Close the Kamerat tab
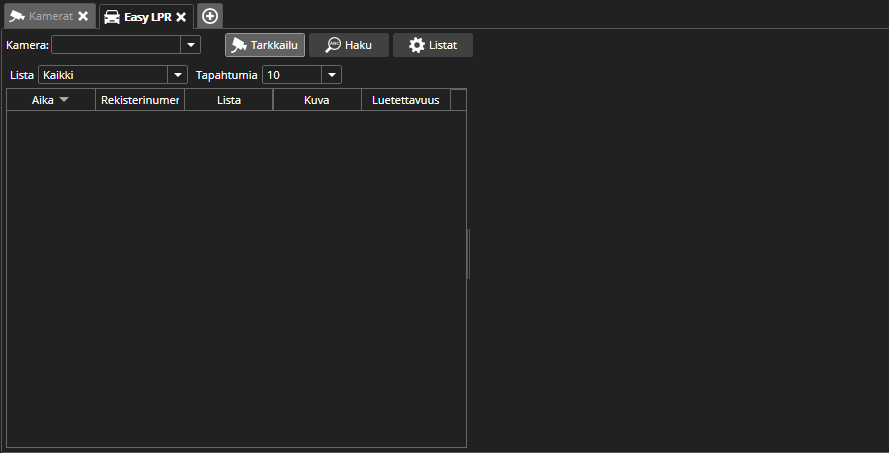The width and height of the screenshot is (889, 453). coord(83,16)
